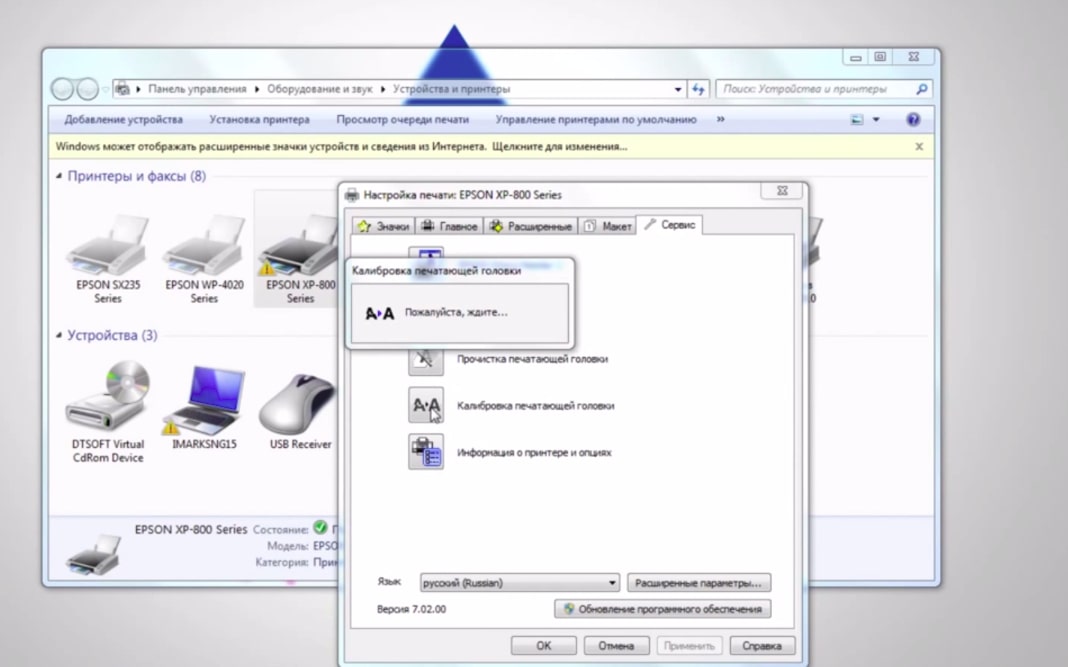Click the search magnifier icon
This screenshot has height=667, width=1068.
[922, 89]
